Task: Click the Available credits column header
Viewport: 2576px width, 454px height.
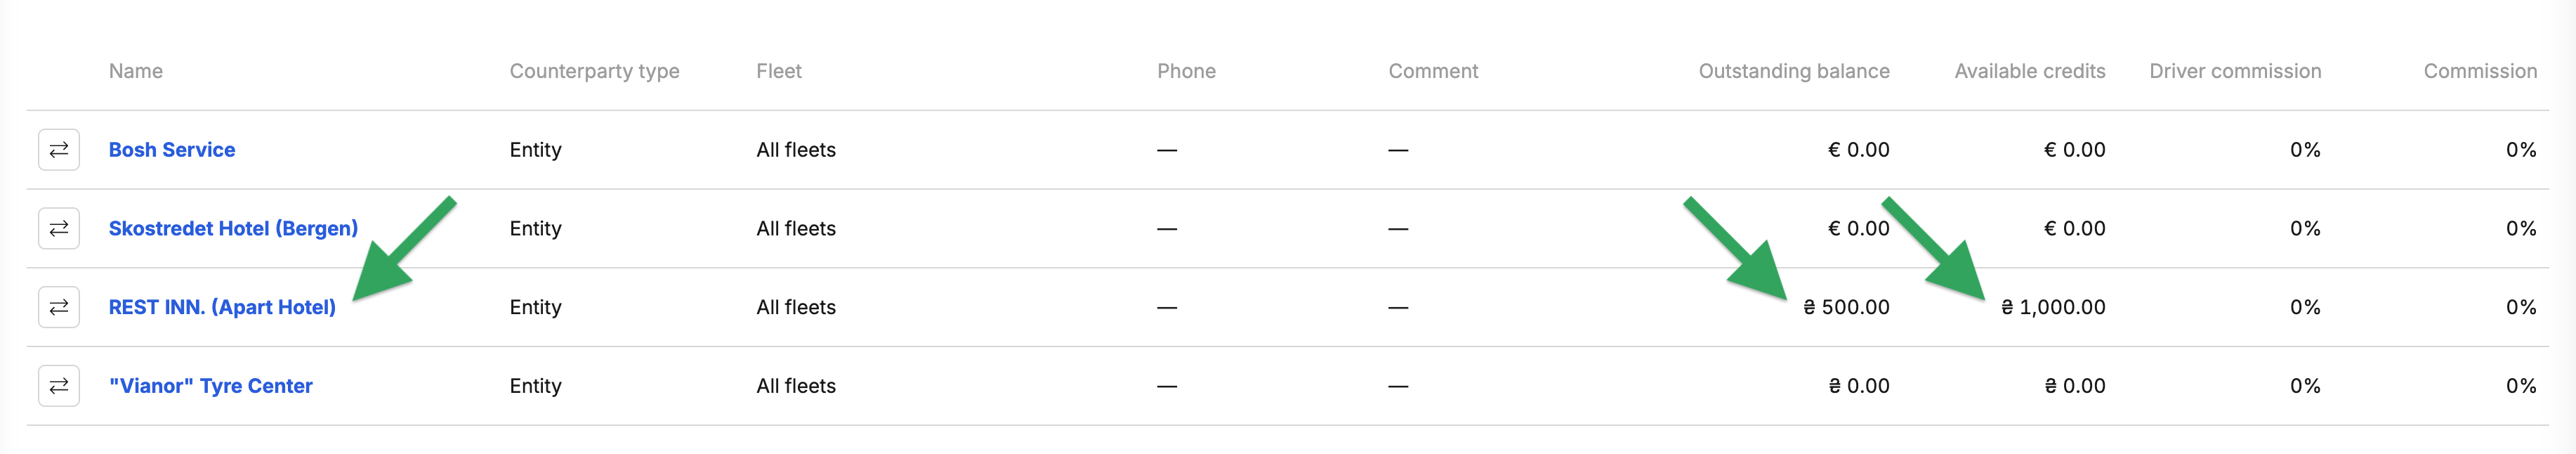Action: click(x=2030, y=71)
